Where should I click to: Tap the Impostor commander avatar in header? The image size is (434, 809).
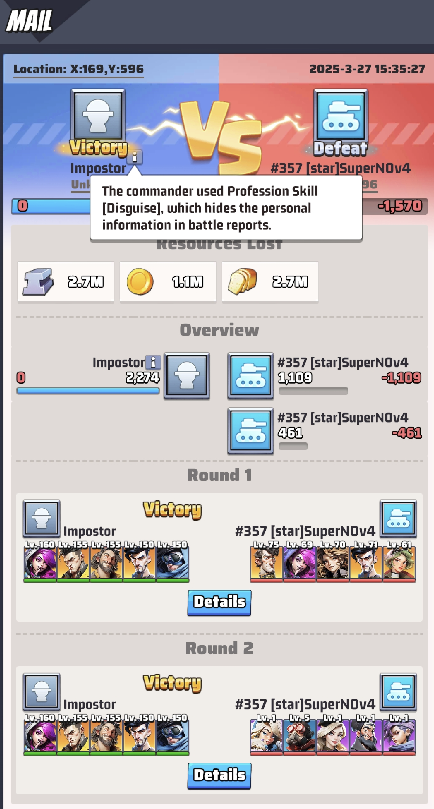click(98, 115)
